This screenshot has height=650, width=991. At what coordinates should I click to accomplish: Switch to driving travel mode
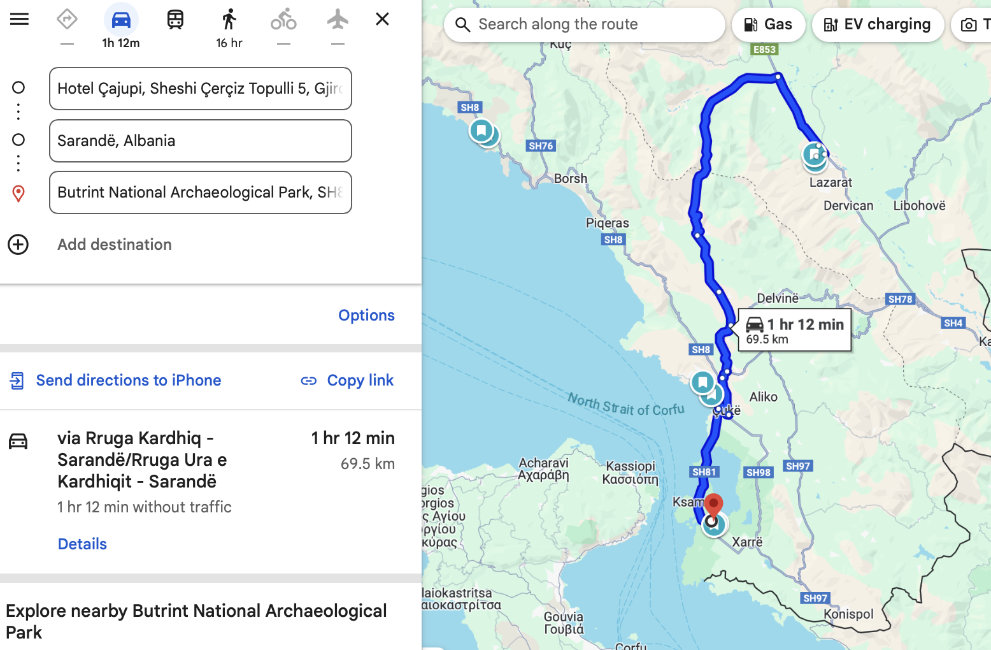(121, 19)
